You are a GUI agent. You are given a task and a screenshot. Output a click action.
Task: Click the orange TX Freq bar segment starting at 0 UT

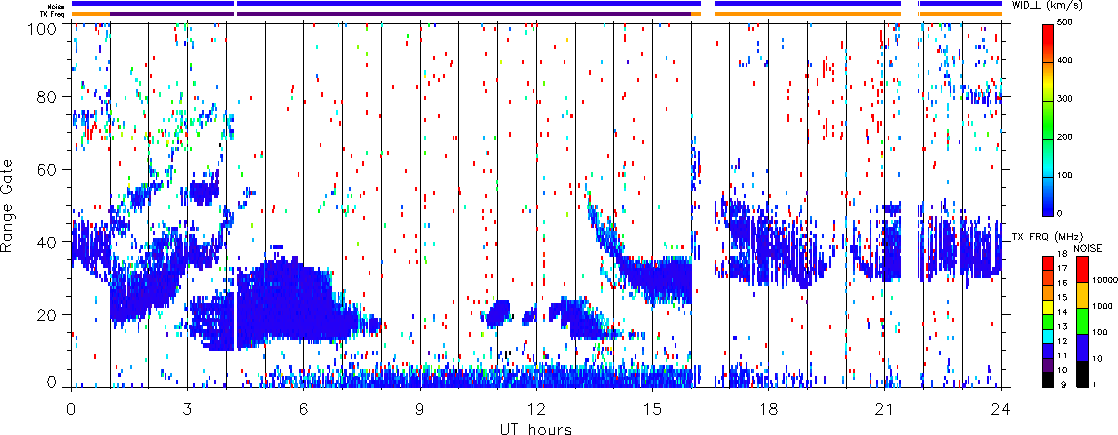pos(91,14)
